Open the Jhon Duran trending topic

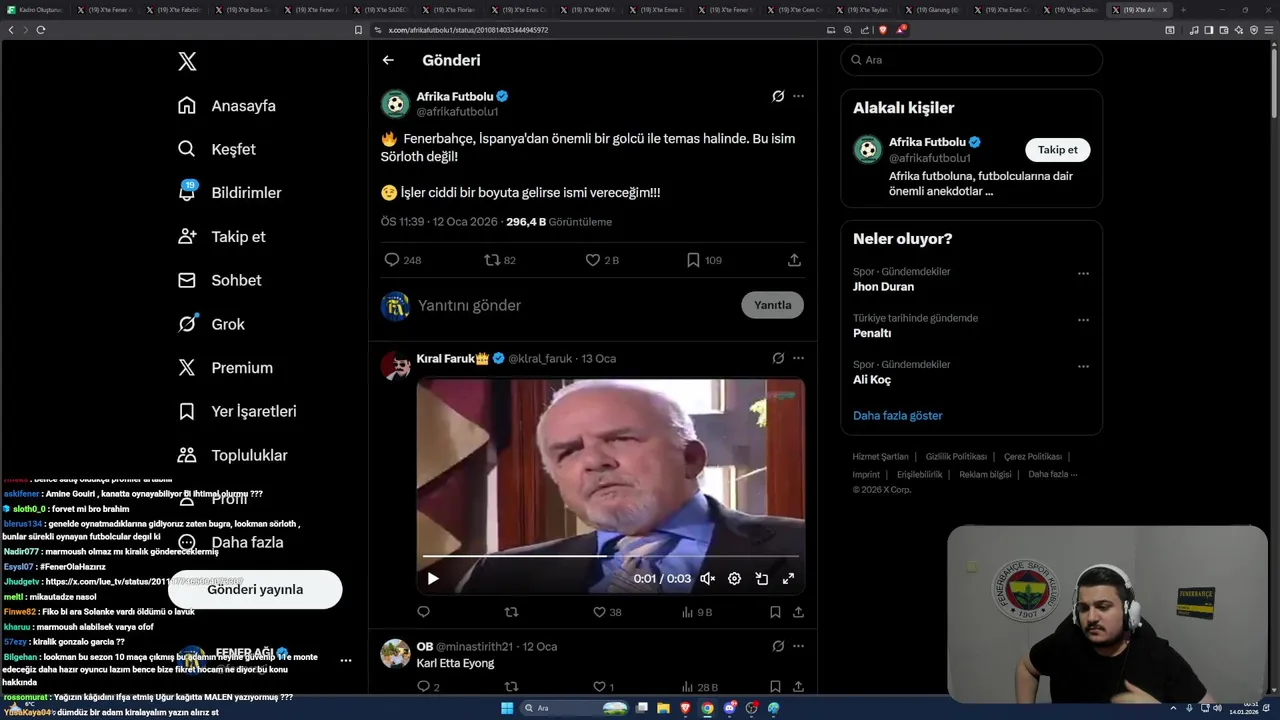pyautogui.click(x=883, y=286)
